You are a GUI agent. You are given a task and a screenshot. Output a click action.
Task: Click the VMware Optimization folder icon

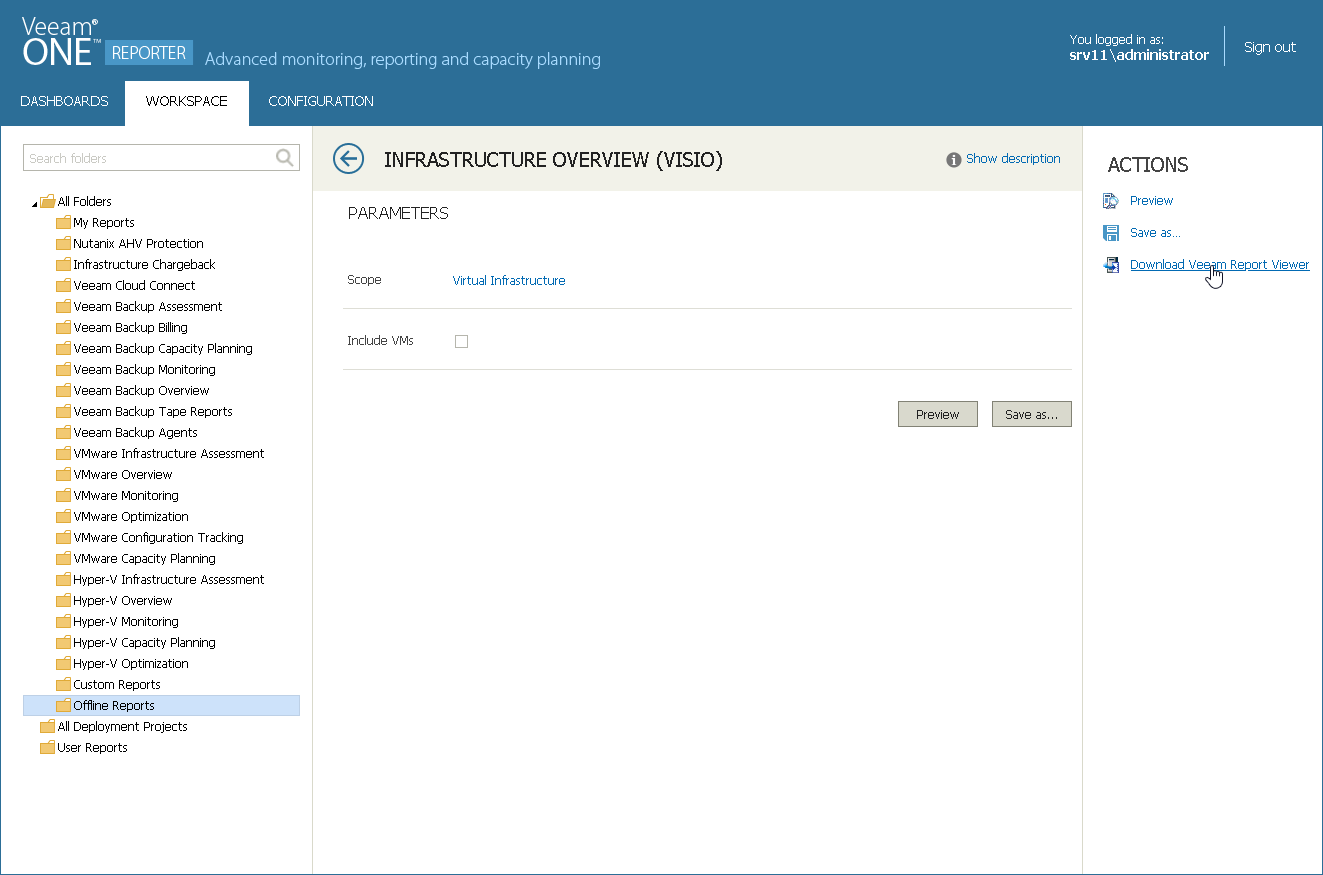[63, 516]
